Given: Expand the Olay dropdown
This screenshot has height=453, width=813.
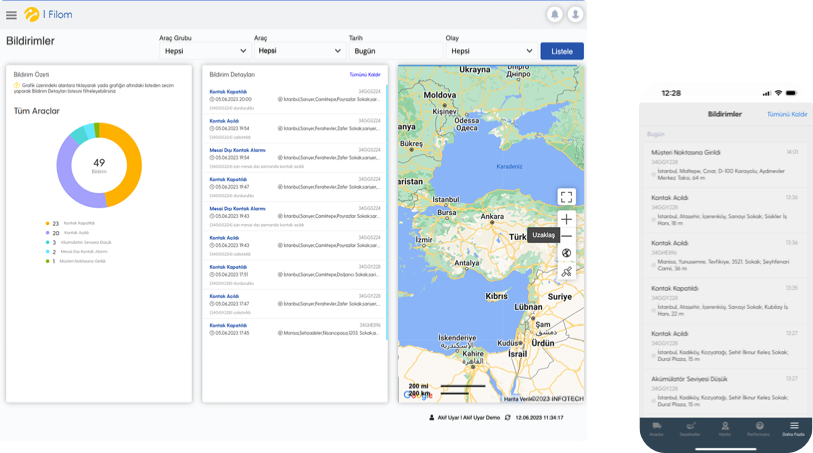Looking at the screenshot, I should tap(490, 50).
